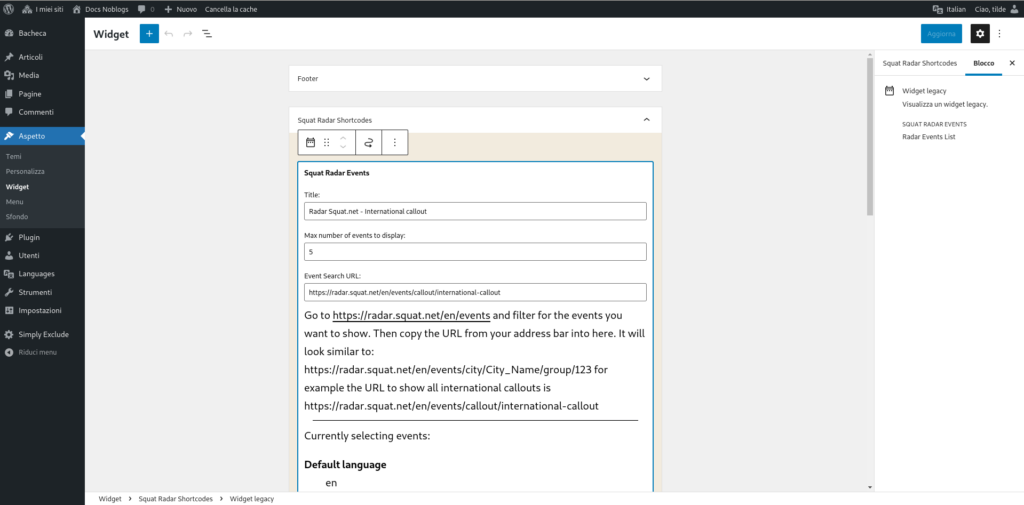Move block up with the arrow
Viewport: 1024px width, 505px height.
[343, 137]
